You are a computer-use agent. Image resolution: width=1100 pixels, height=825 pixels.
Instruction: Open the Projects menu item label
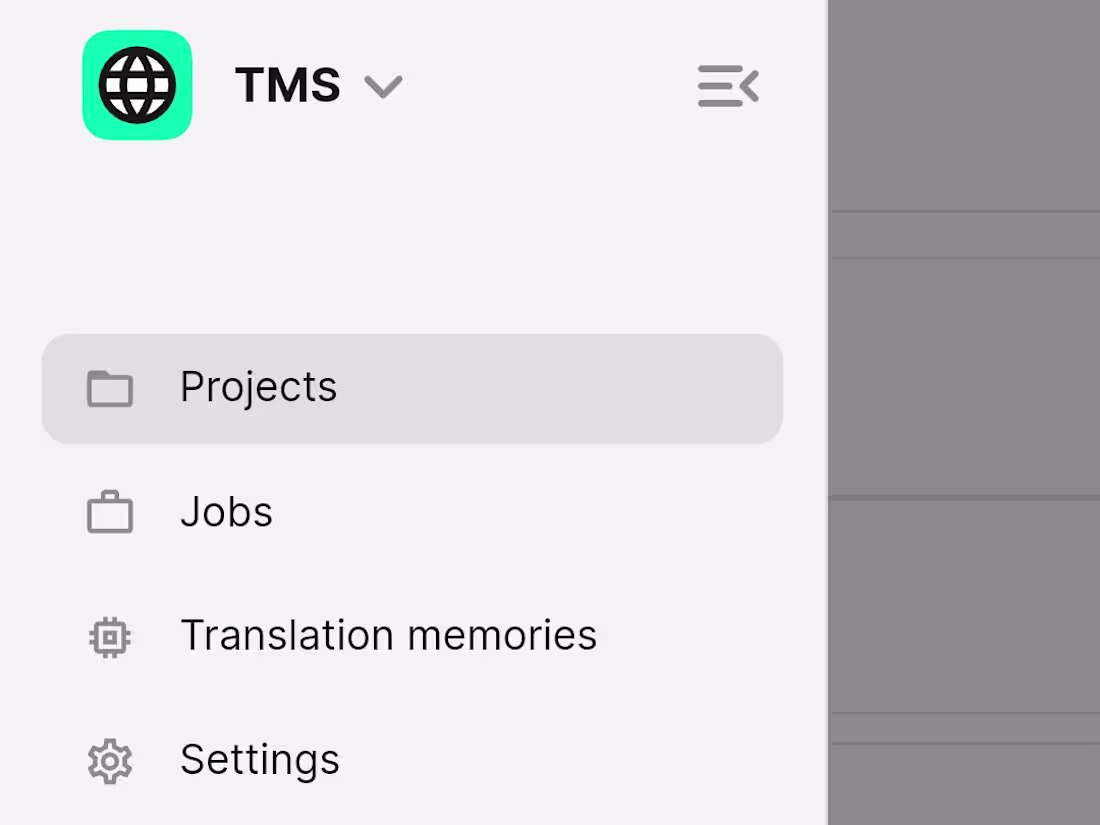coord(258,387)
